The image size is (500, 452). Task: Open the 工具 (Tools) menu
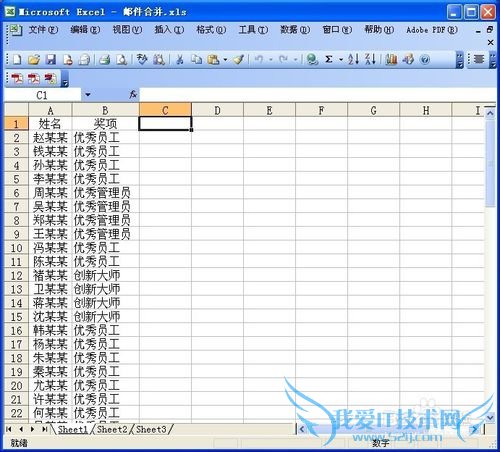(x=253, y=30)
